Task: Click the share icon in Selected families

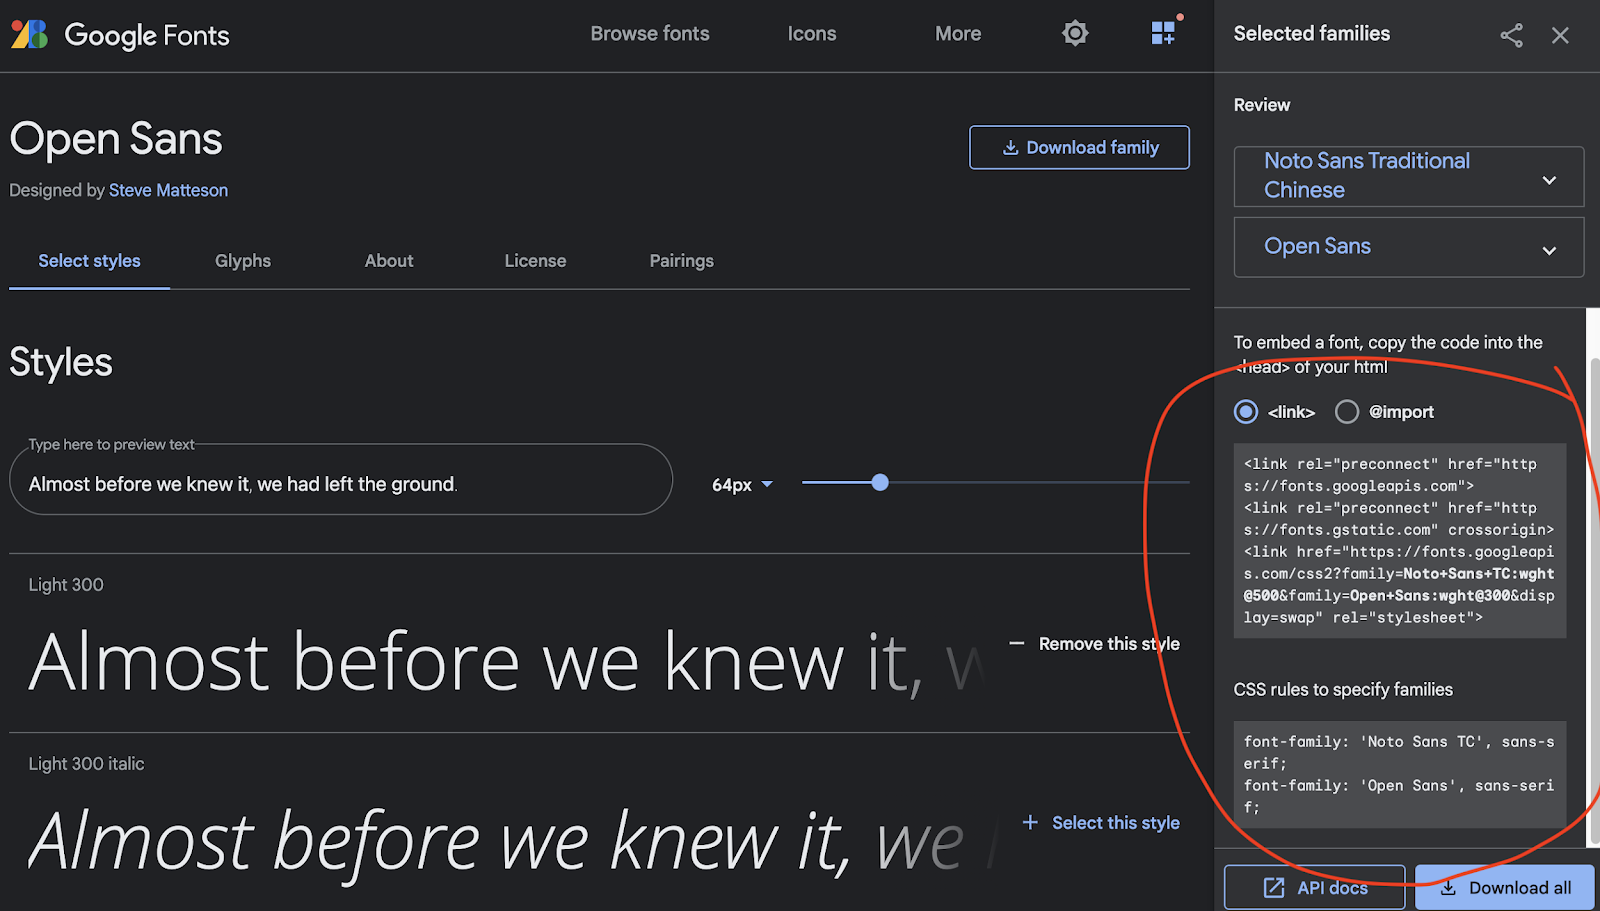Action: pyautogui.click(x=1511, y=35)
